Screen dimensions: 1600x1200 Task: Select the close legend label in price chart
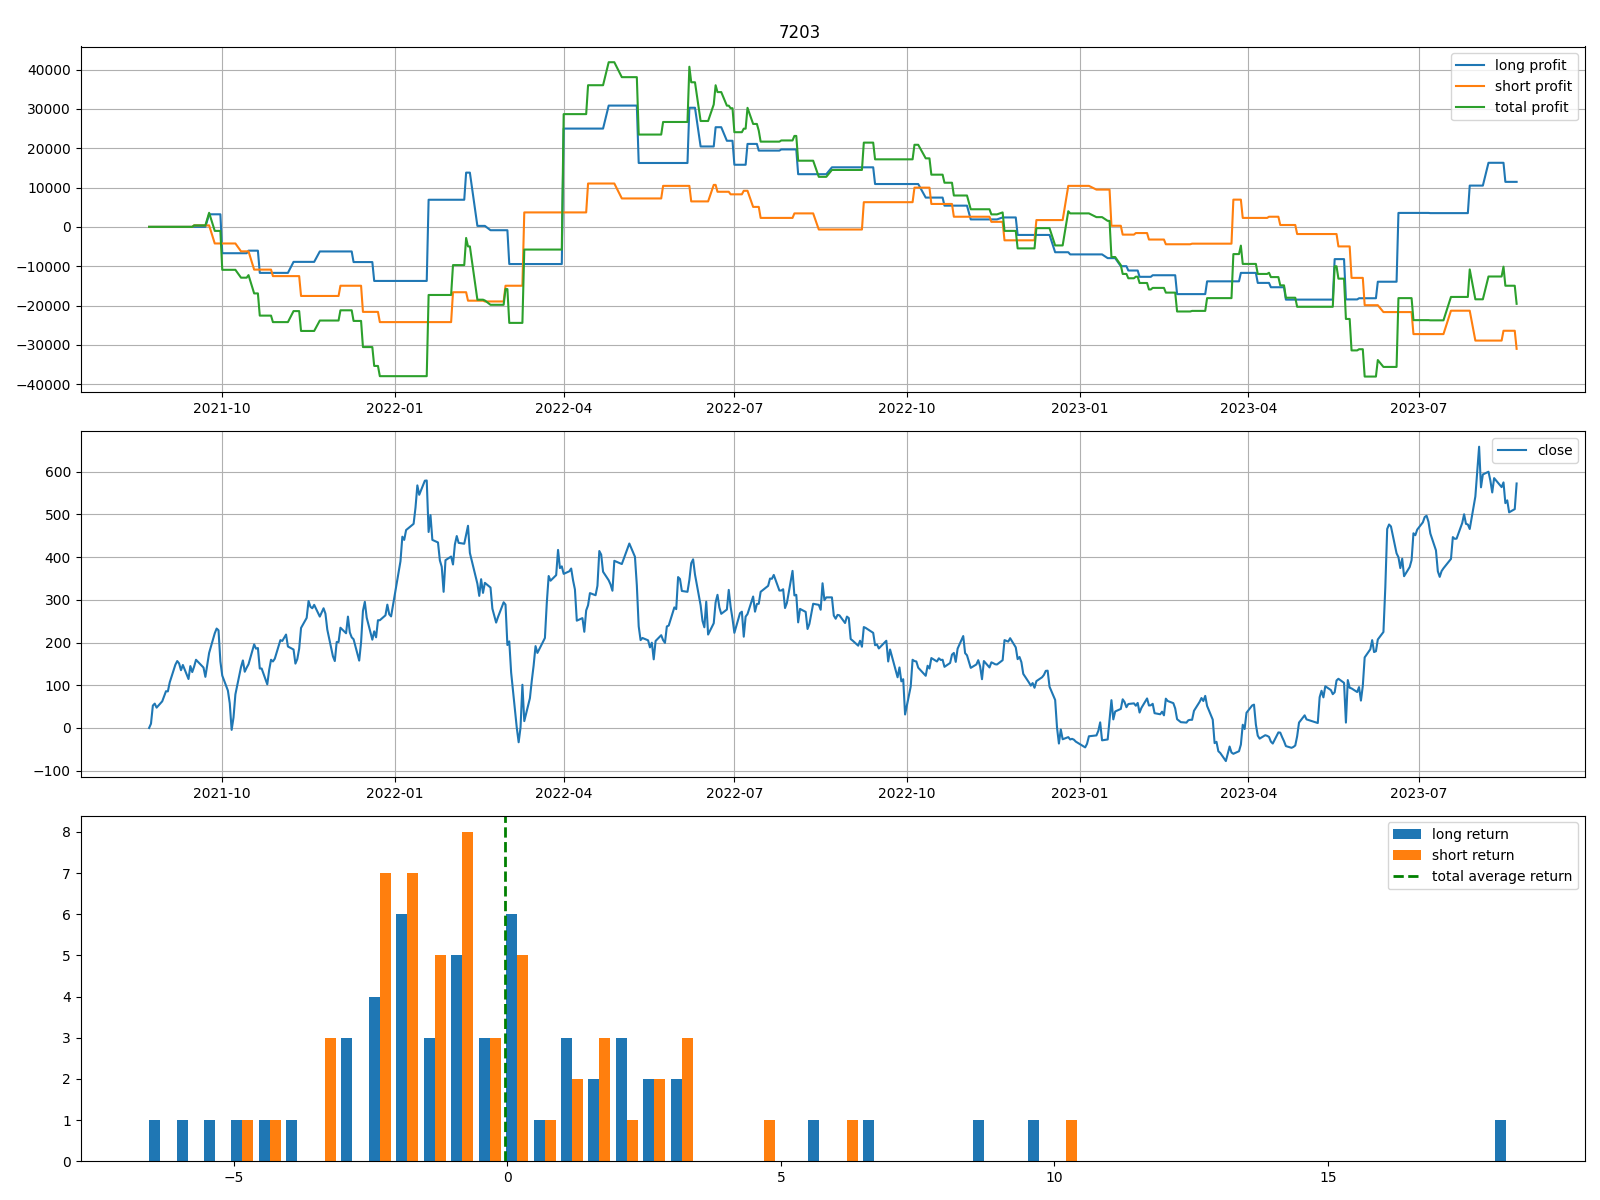pos(1555,450)
